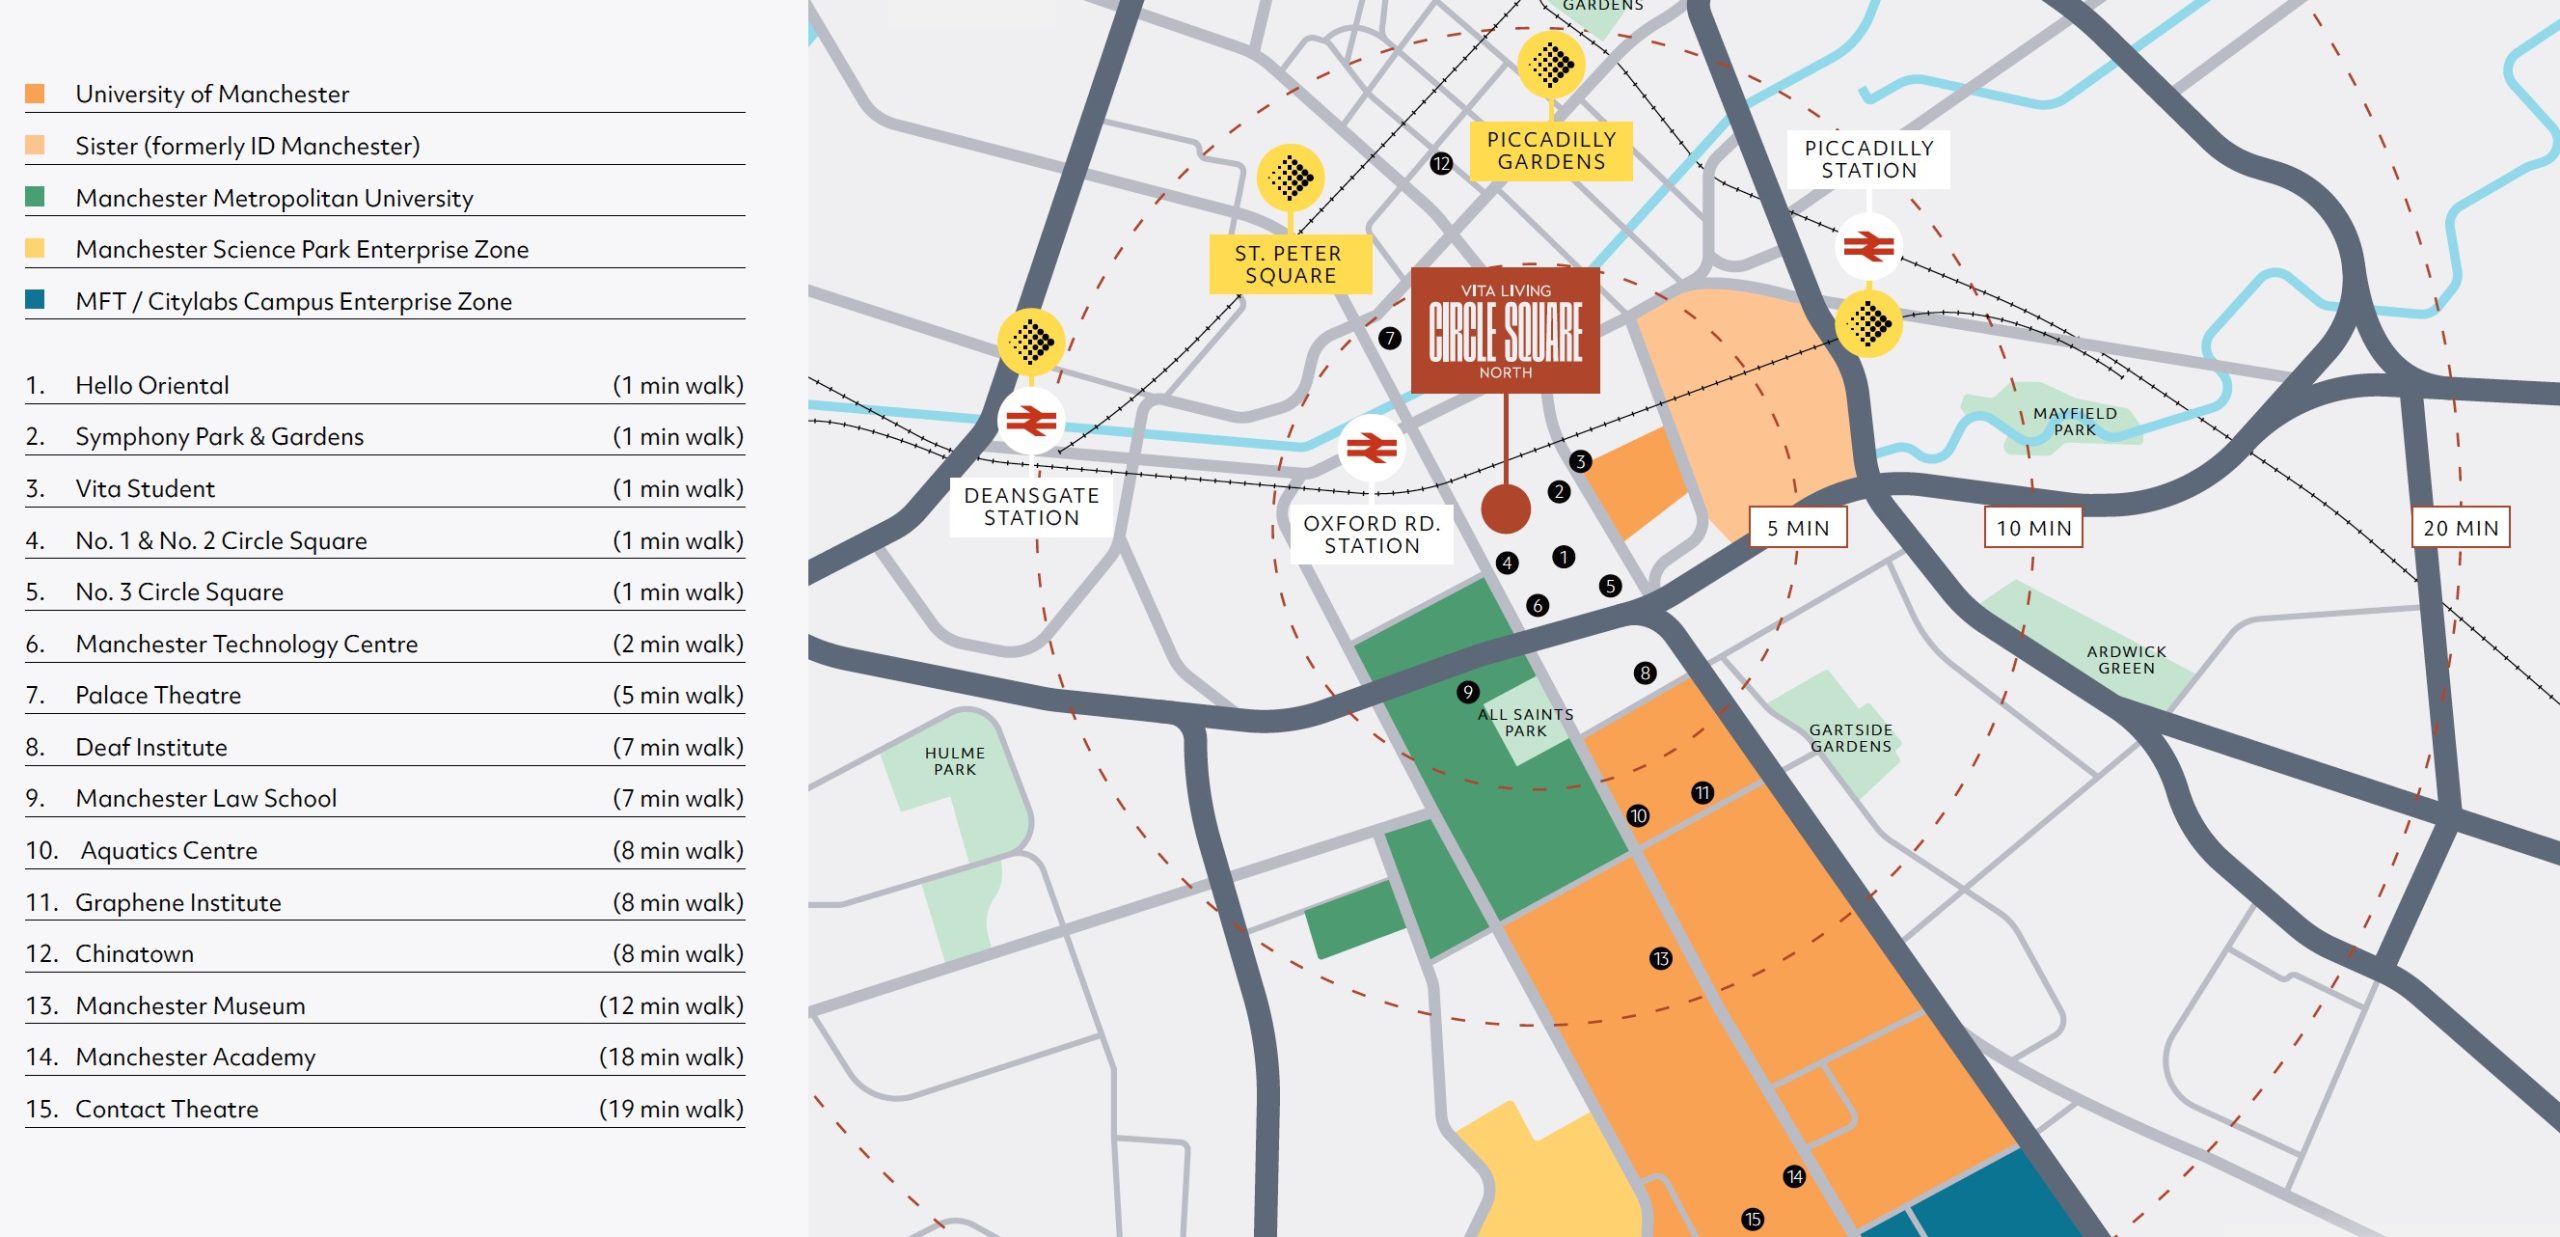The height and width of the screenshot is (1237, 2560).
Task: Click map marker number 12
Action: pos(1441,163)
